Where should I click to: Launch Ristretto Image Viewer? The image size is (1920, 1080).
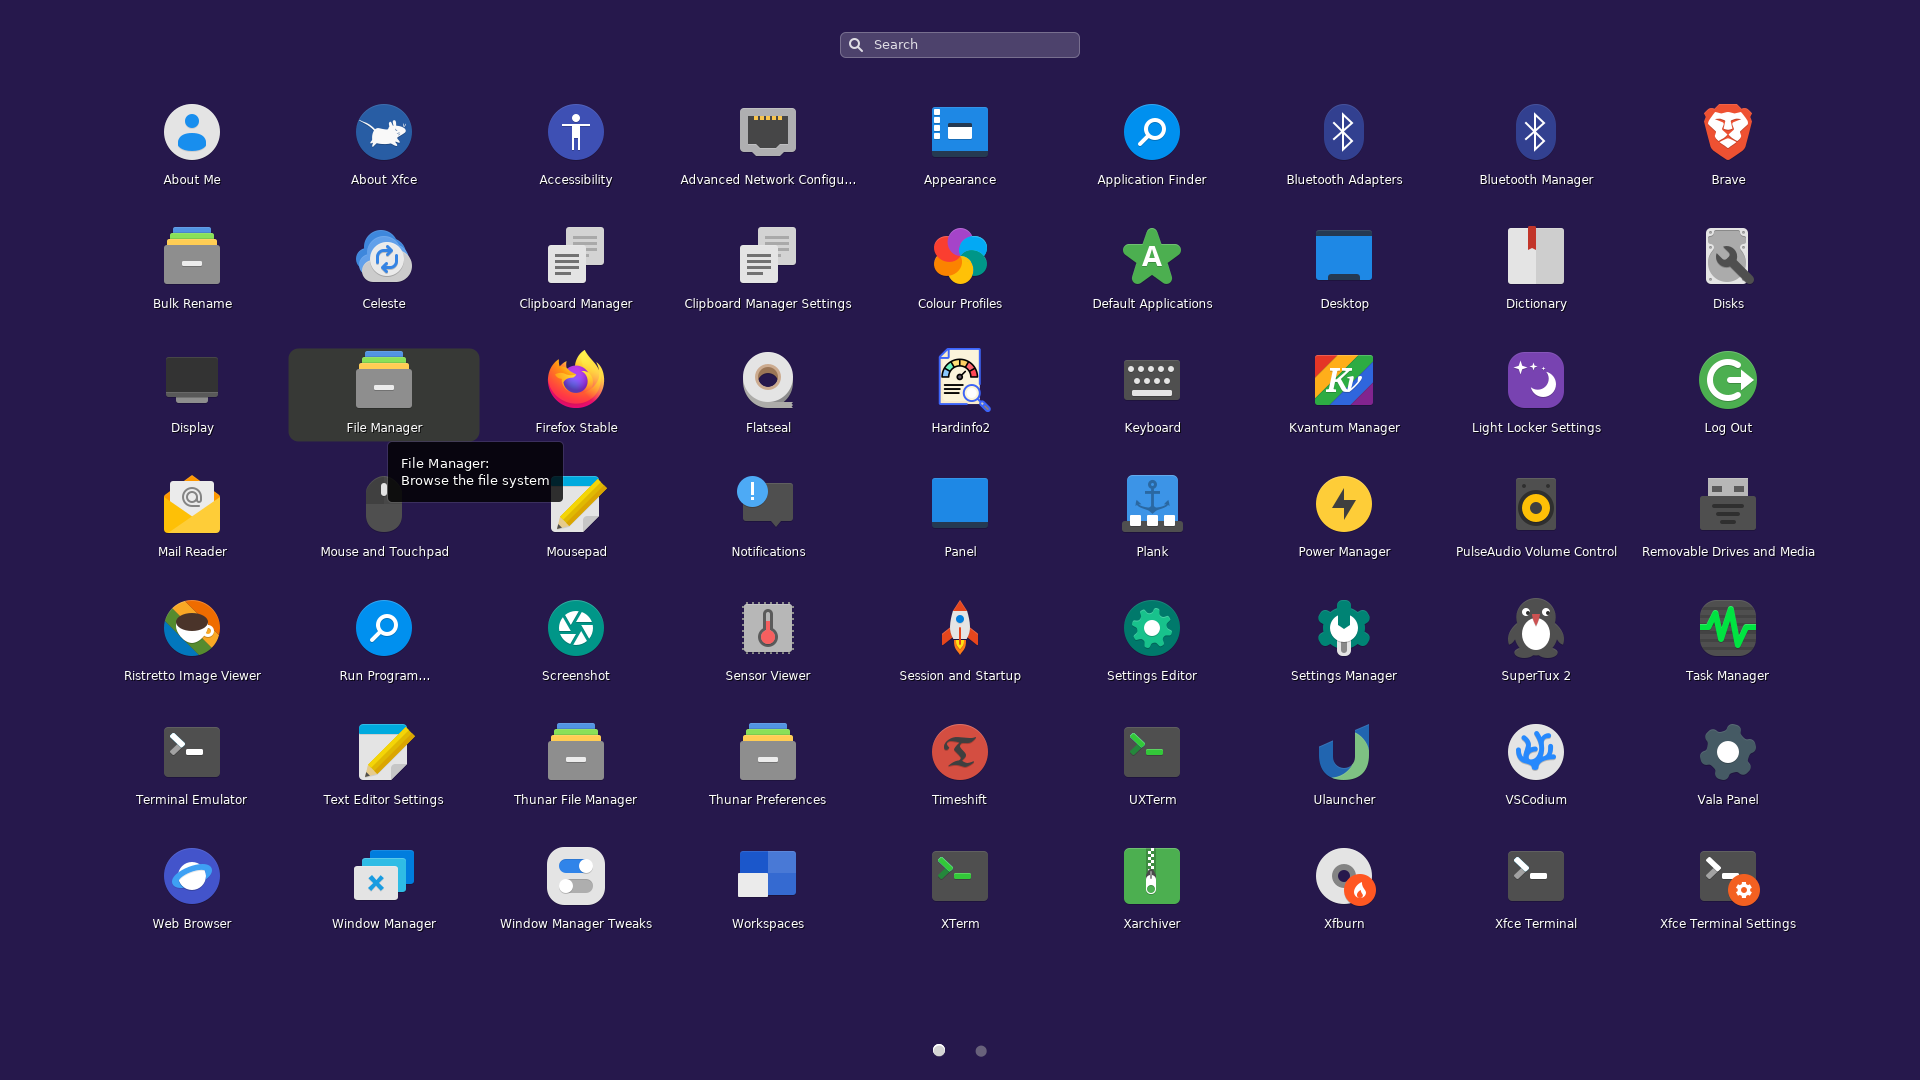(x=192, y=642)
